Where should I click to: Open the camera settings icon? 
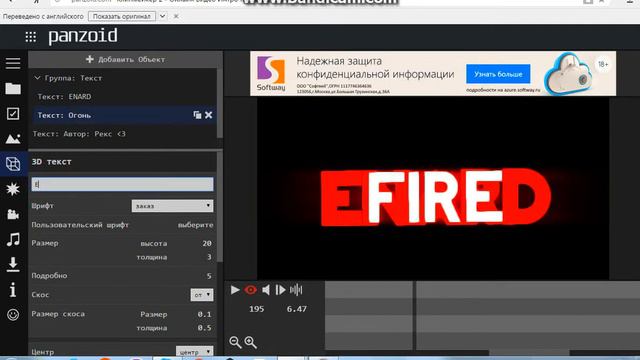coord(13,214)
